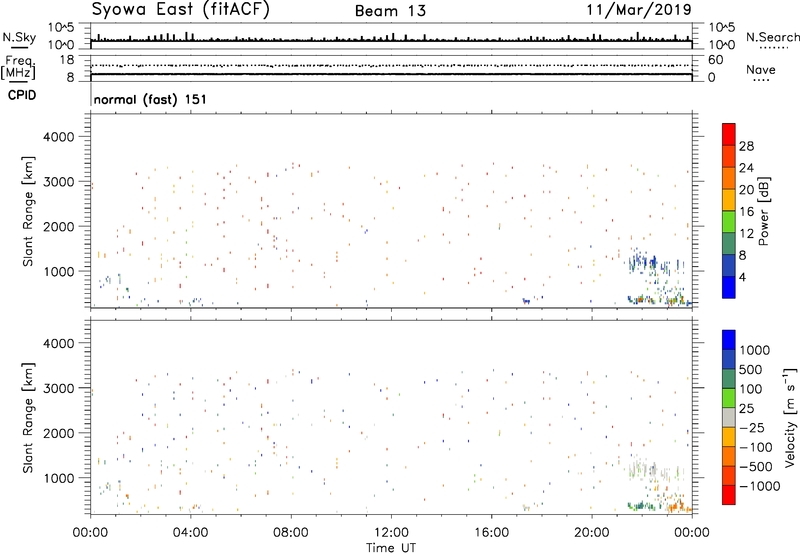Click the 'Power [dB]' colorbar label
Viewport: 800px width, 554px height.
(x=764, y=211)
